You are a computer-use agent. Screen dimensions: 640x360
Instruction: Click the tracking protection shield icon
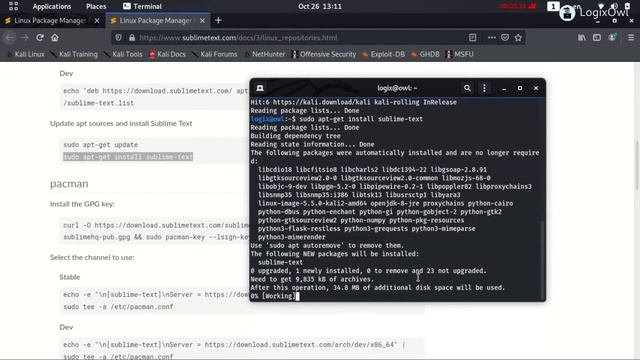118,38
